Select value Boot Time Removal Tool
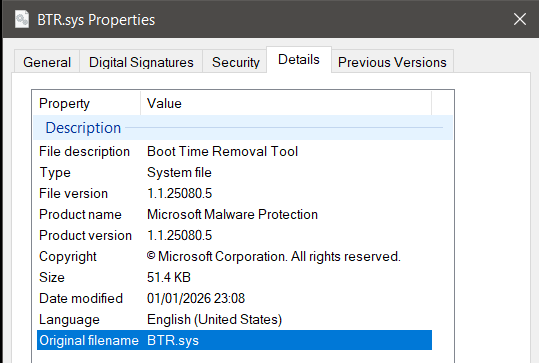This screenshot has height=363, width=539. [x=222, y=152]
